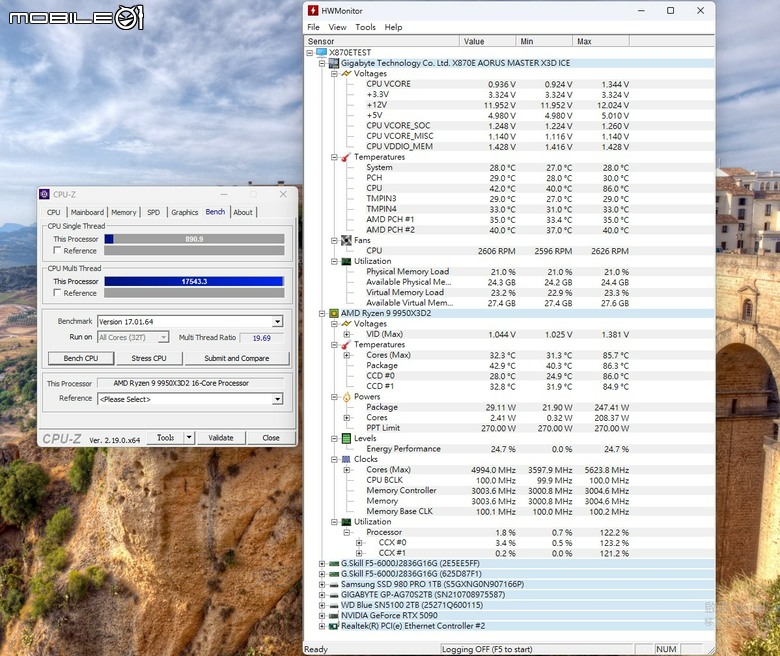The image size is (780, 656).
Task: Click the single thread 890.9 score bar
Action: 194,239
